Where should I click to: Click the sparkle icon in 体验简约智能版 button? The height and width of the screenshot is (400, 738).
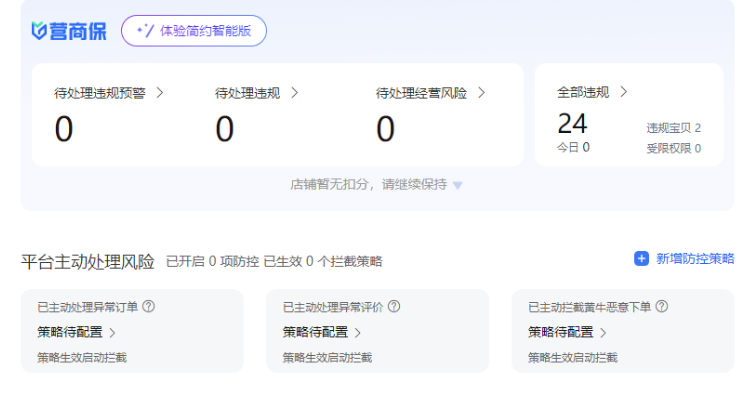click(145, 31)
